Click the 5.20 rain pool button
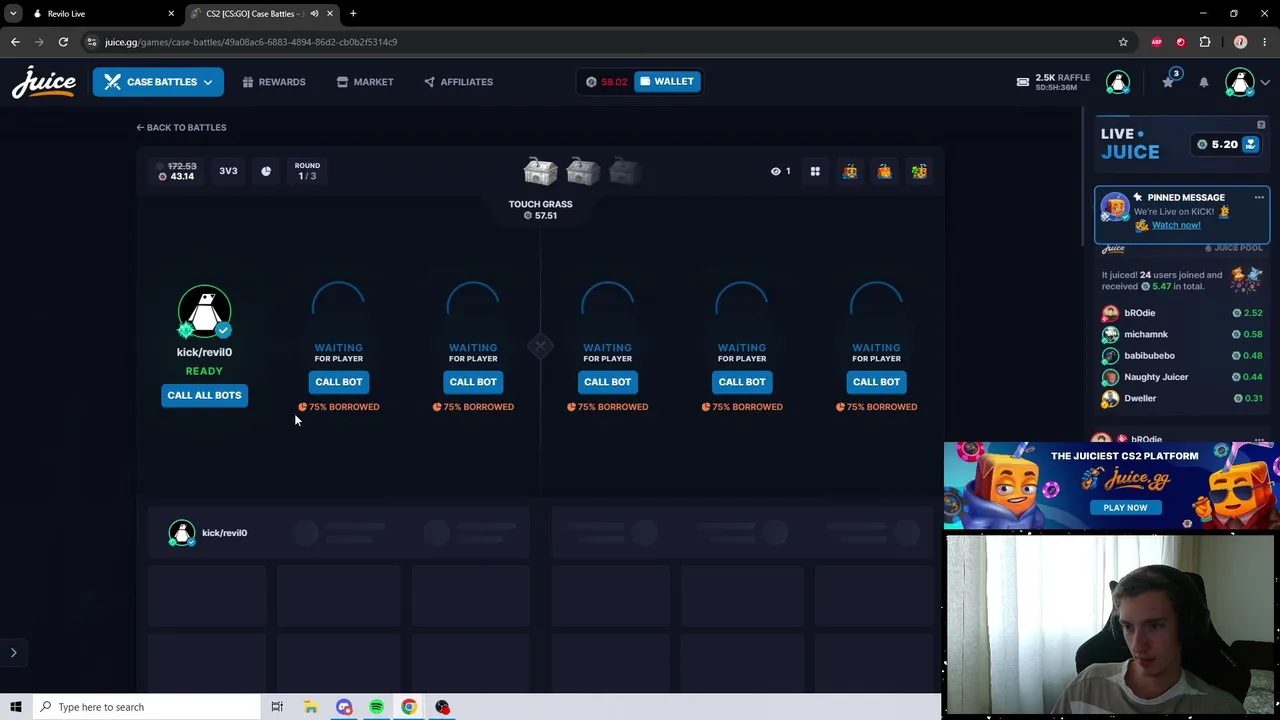The height and width of the screenshot is (720, 1280). (x=1229, y=144)
